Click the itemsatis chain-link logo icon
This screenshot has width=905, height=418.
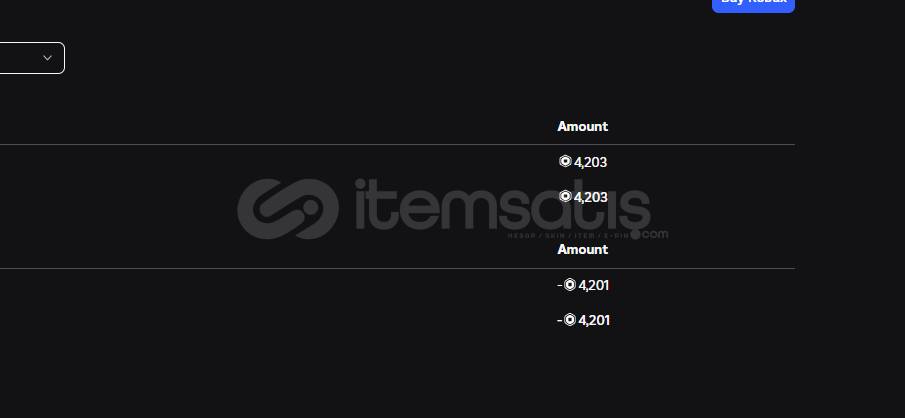click(288, 209)
